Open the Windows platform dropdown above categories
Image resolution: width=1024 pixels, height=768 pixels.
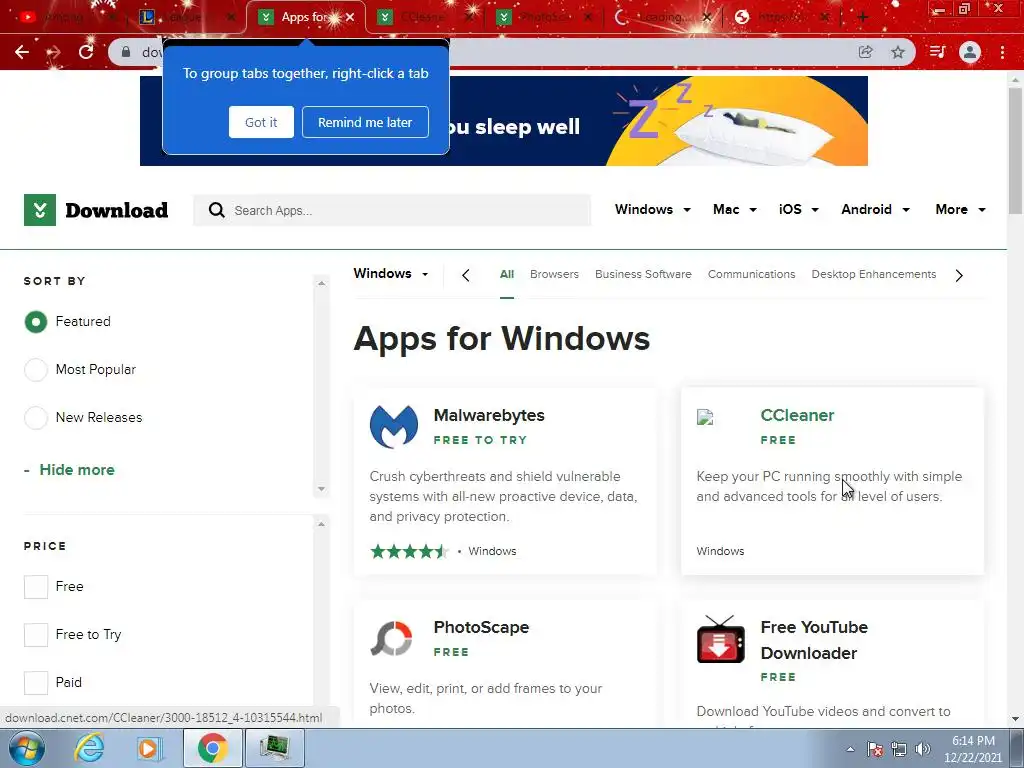tap(391, 274)
